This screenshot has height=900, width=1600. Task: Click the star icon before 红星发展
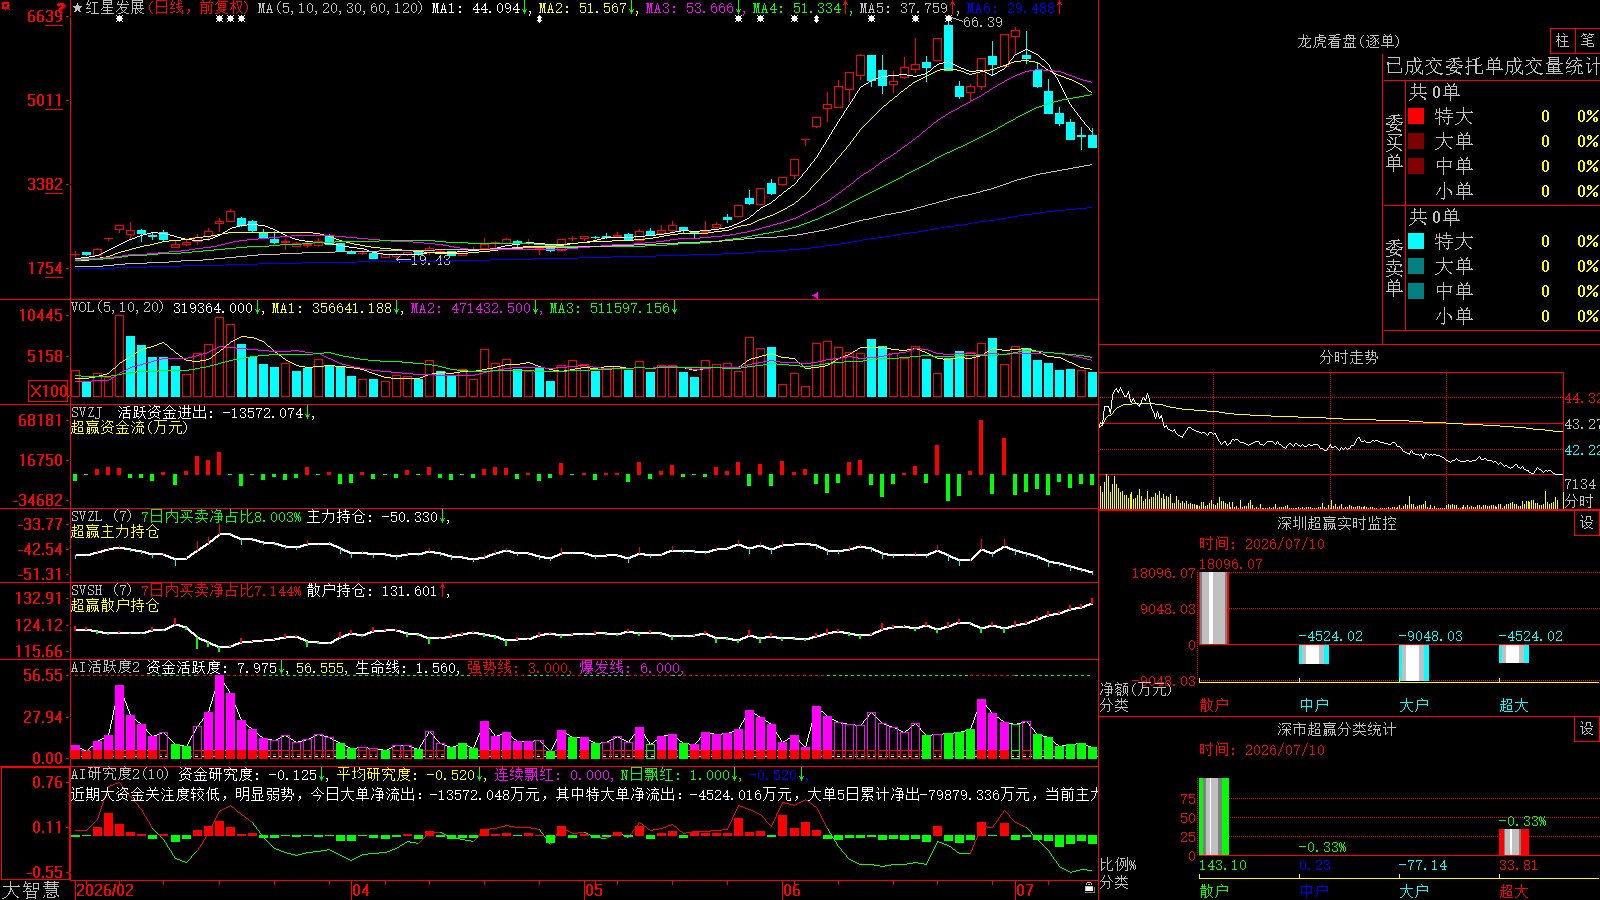point(78,8)
